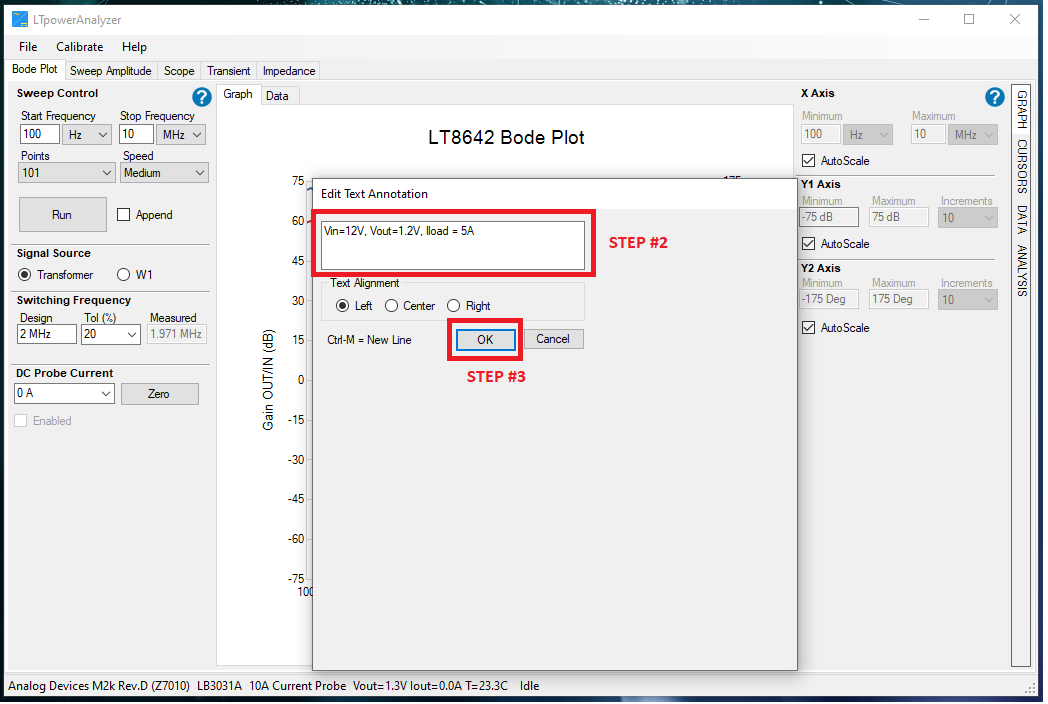Open Stop Frequency unit dropdown (MHz)

tap(181, 134)
